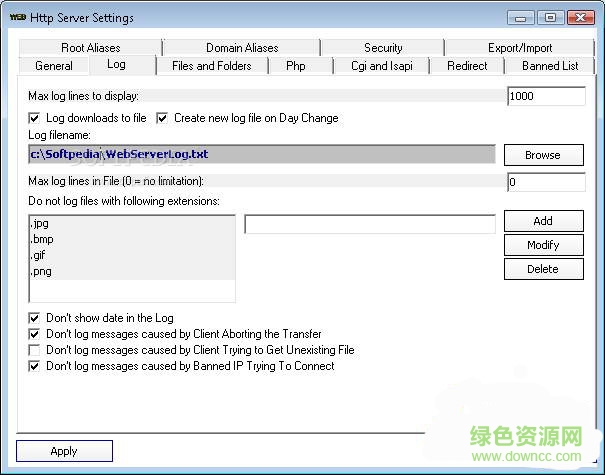Switch to the General tab
605x475 pixels.
pos(53,66)
